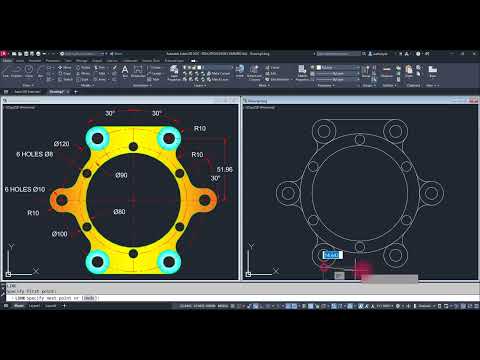Activate the Stretch command
This screenshot has height=360, width=480.
click(65, 79)
